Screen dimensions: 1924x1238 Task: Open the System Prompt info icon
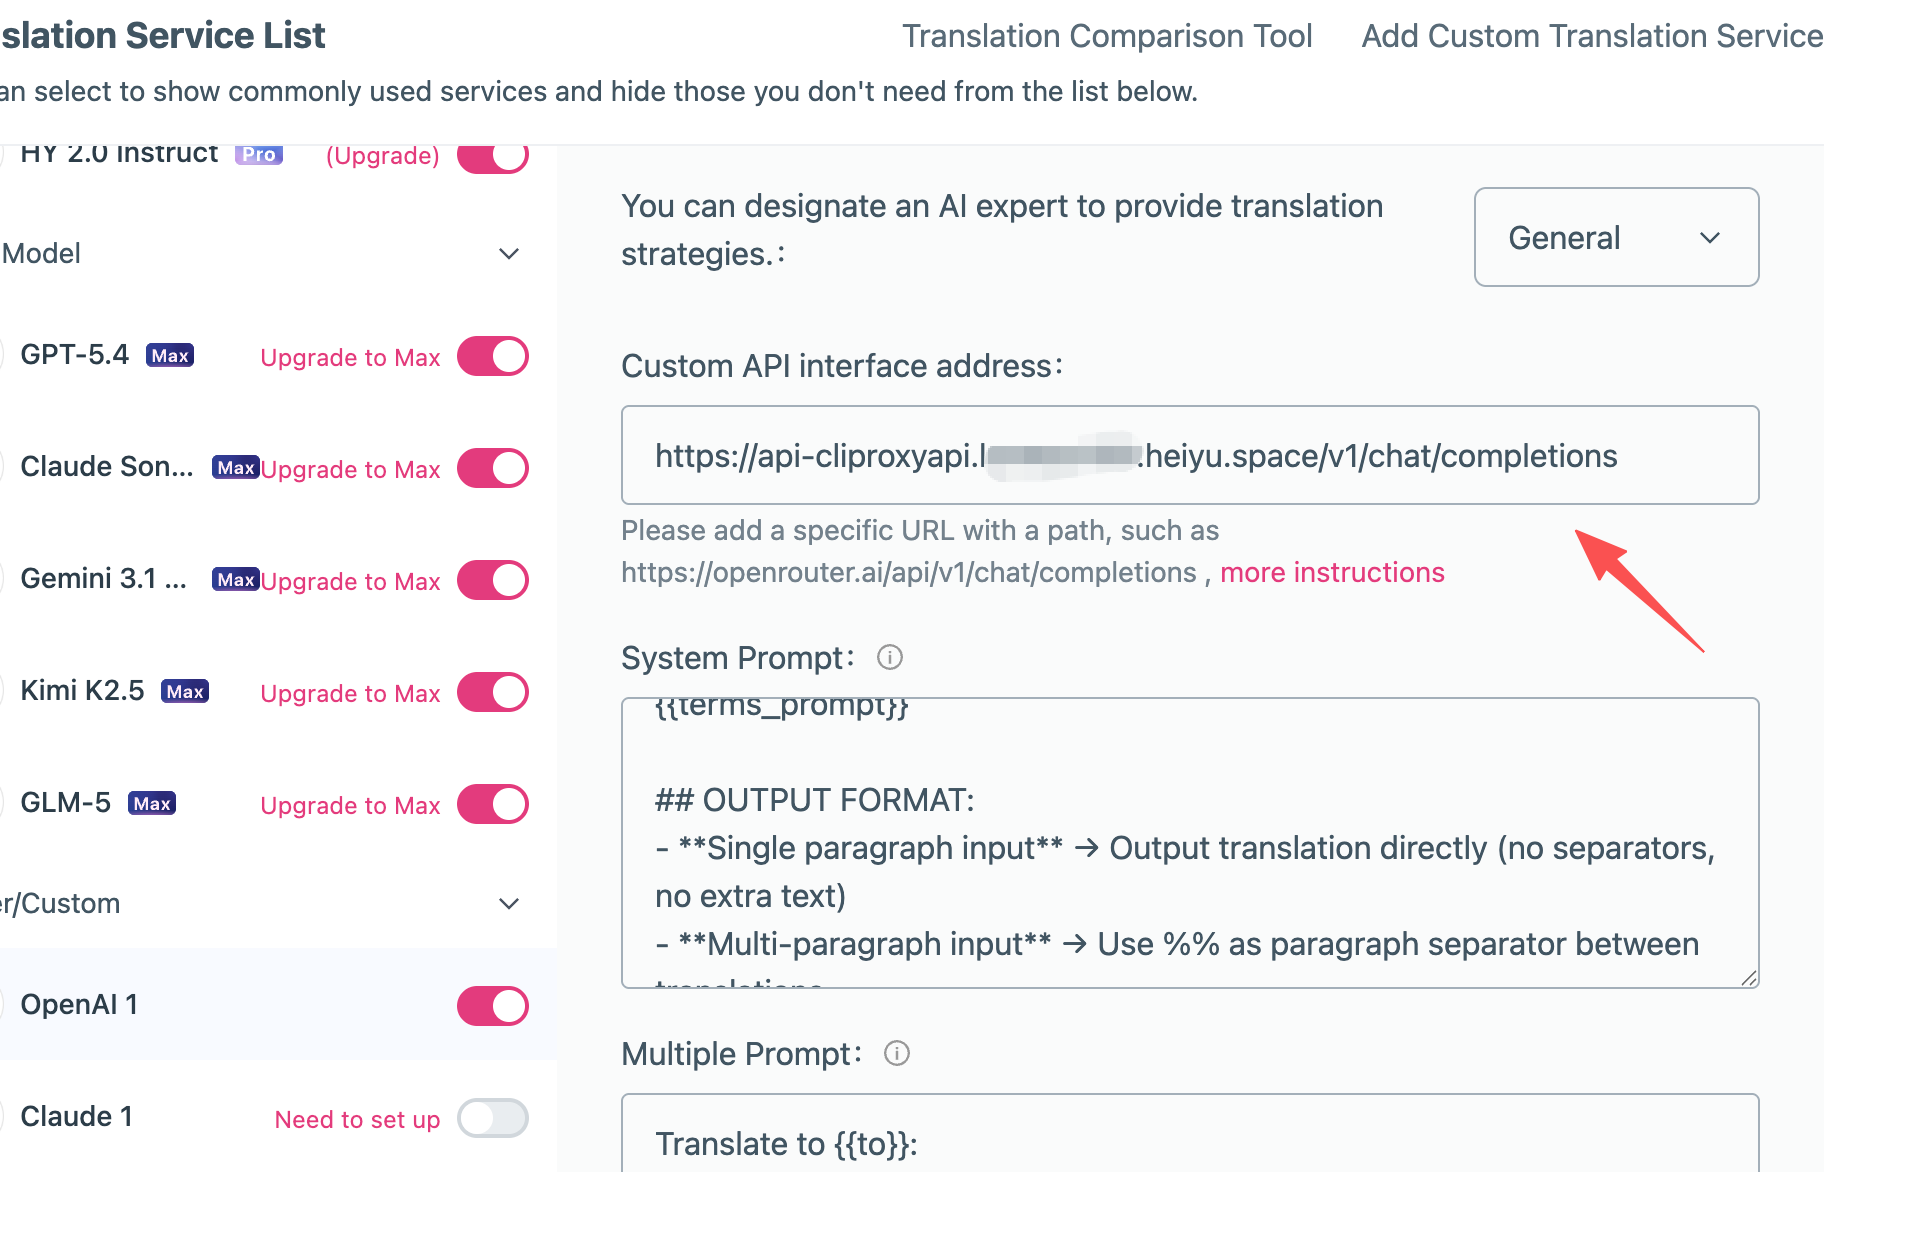pos(889,657)
